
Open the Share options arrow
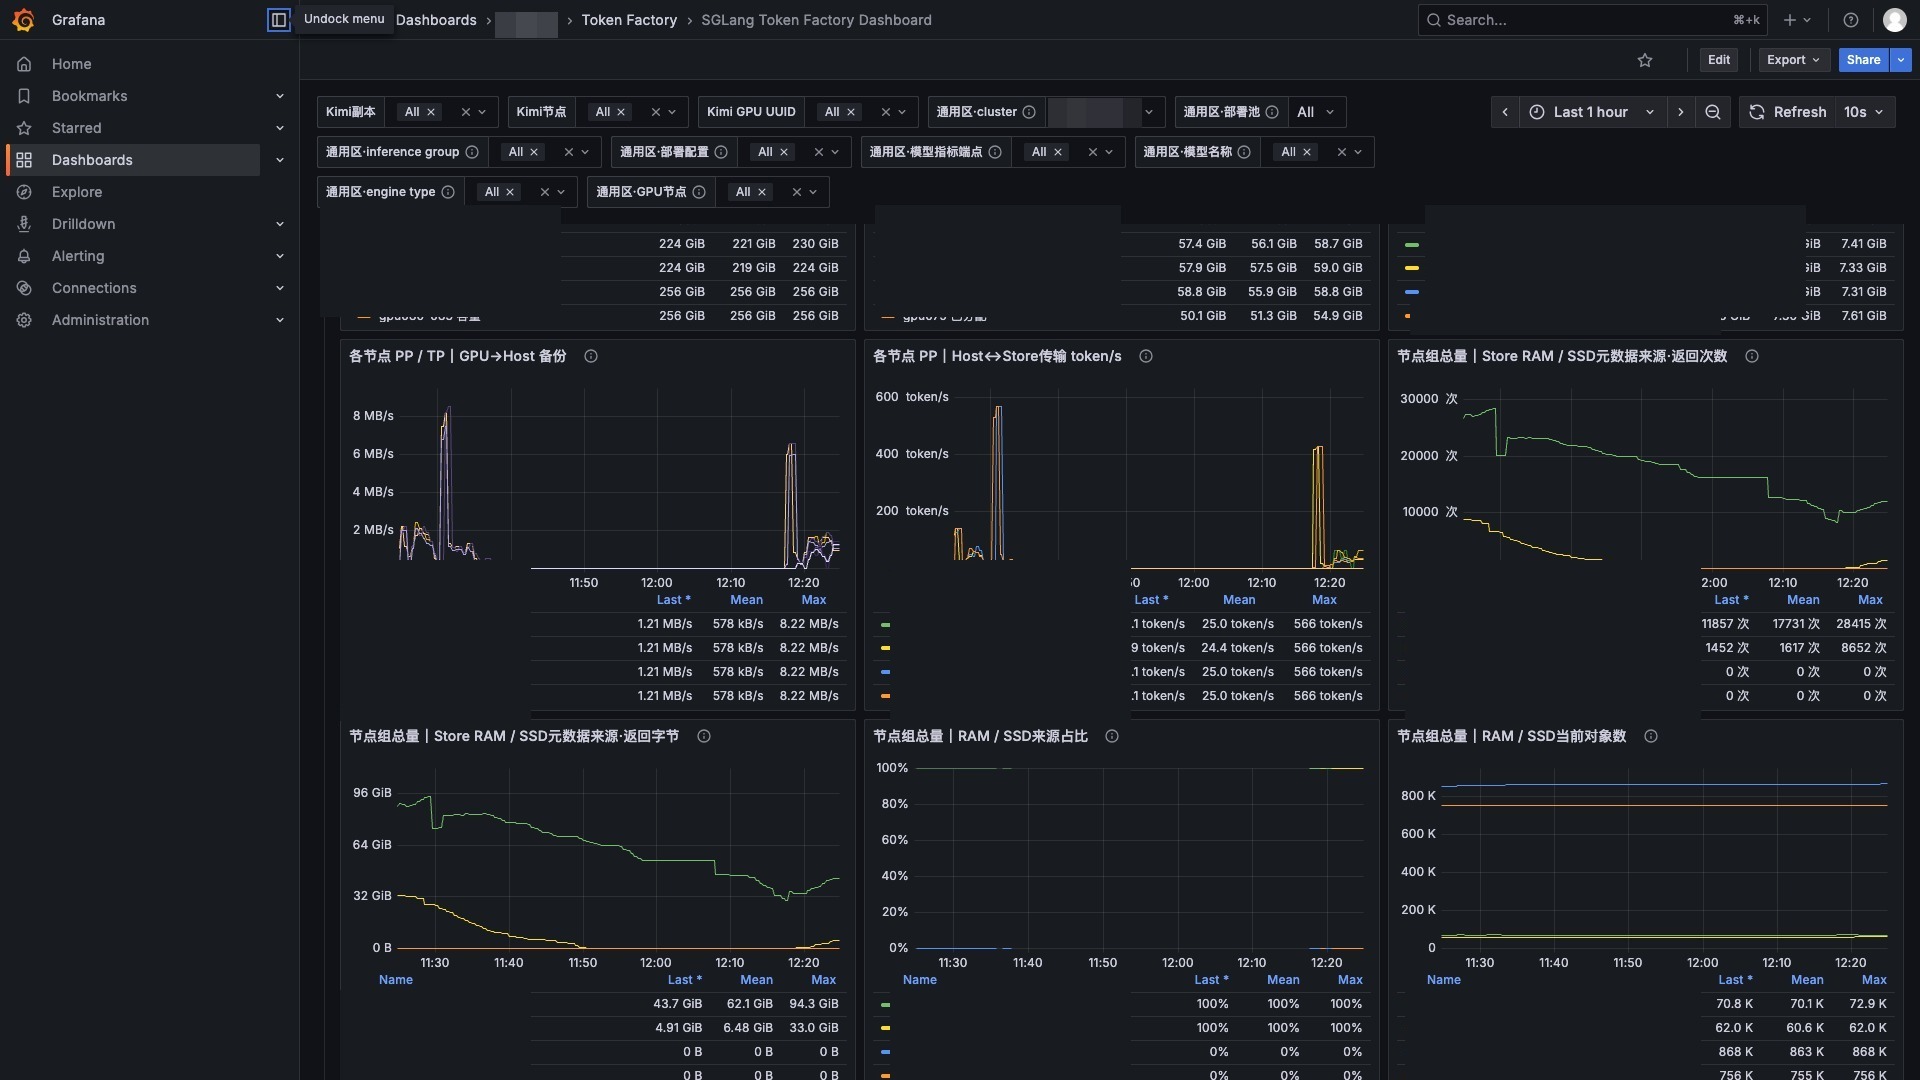click(1901, 60)
